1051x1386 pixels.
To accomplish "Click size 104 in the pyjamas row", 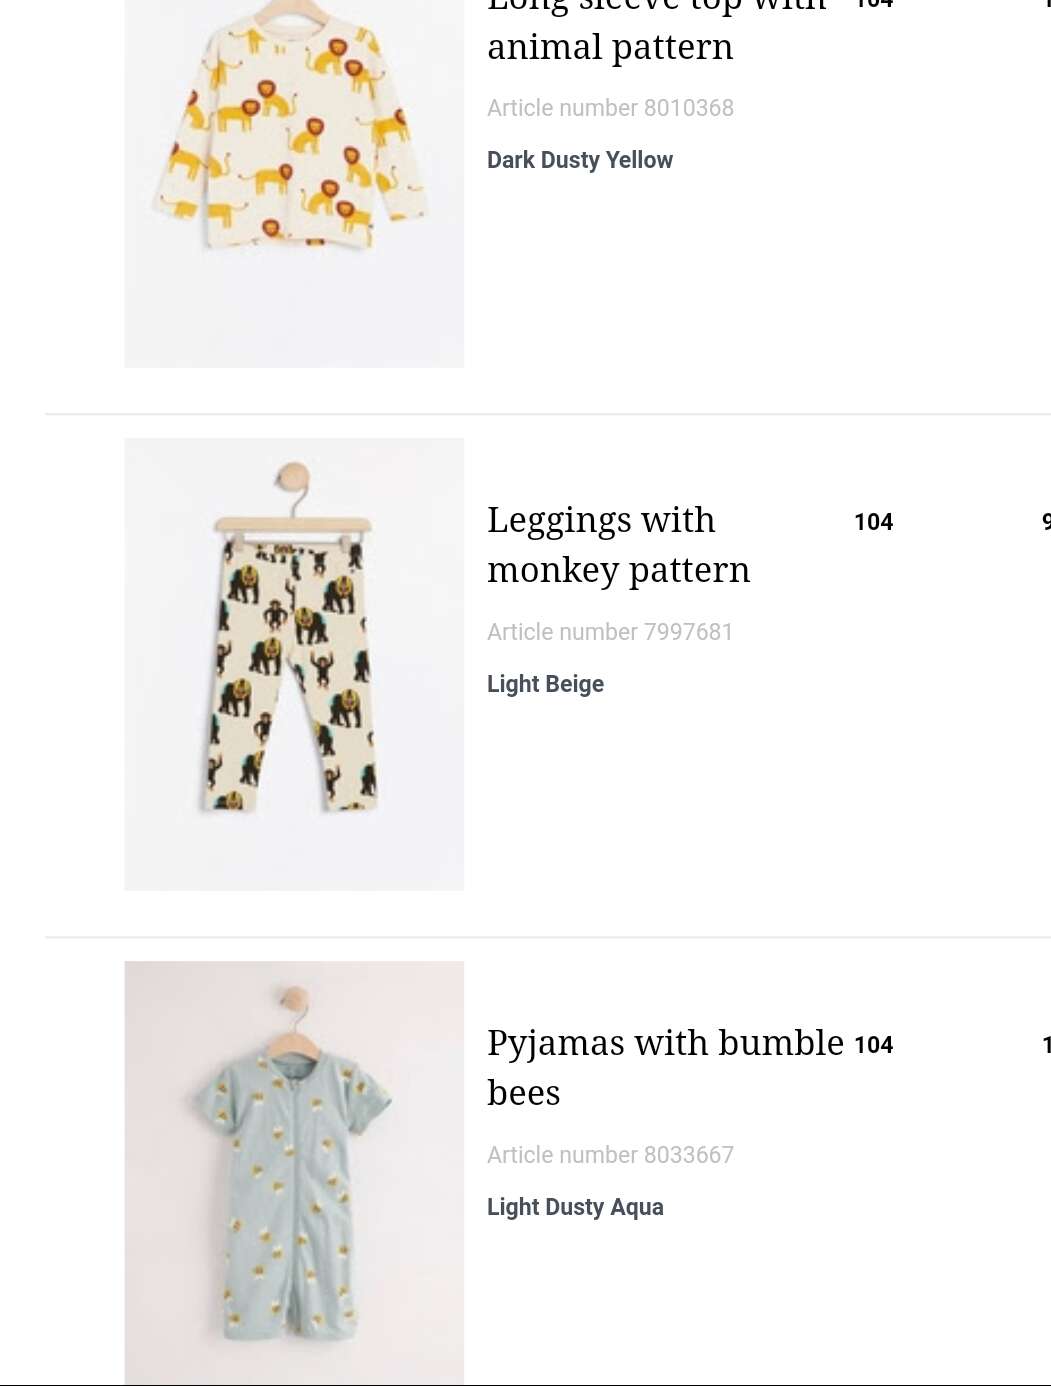I will 873,1045.
